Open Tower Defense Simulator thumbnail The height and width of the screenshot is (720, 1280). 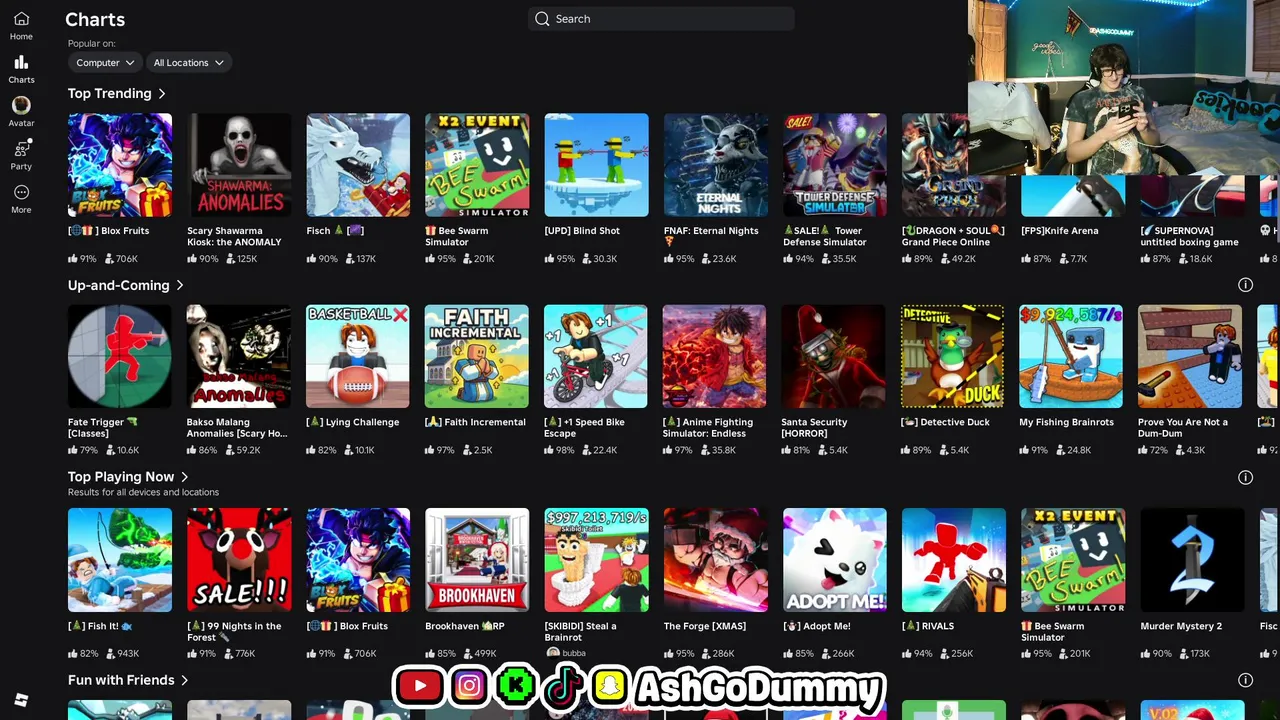[835, 165]
